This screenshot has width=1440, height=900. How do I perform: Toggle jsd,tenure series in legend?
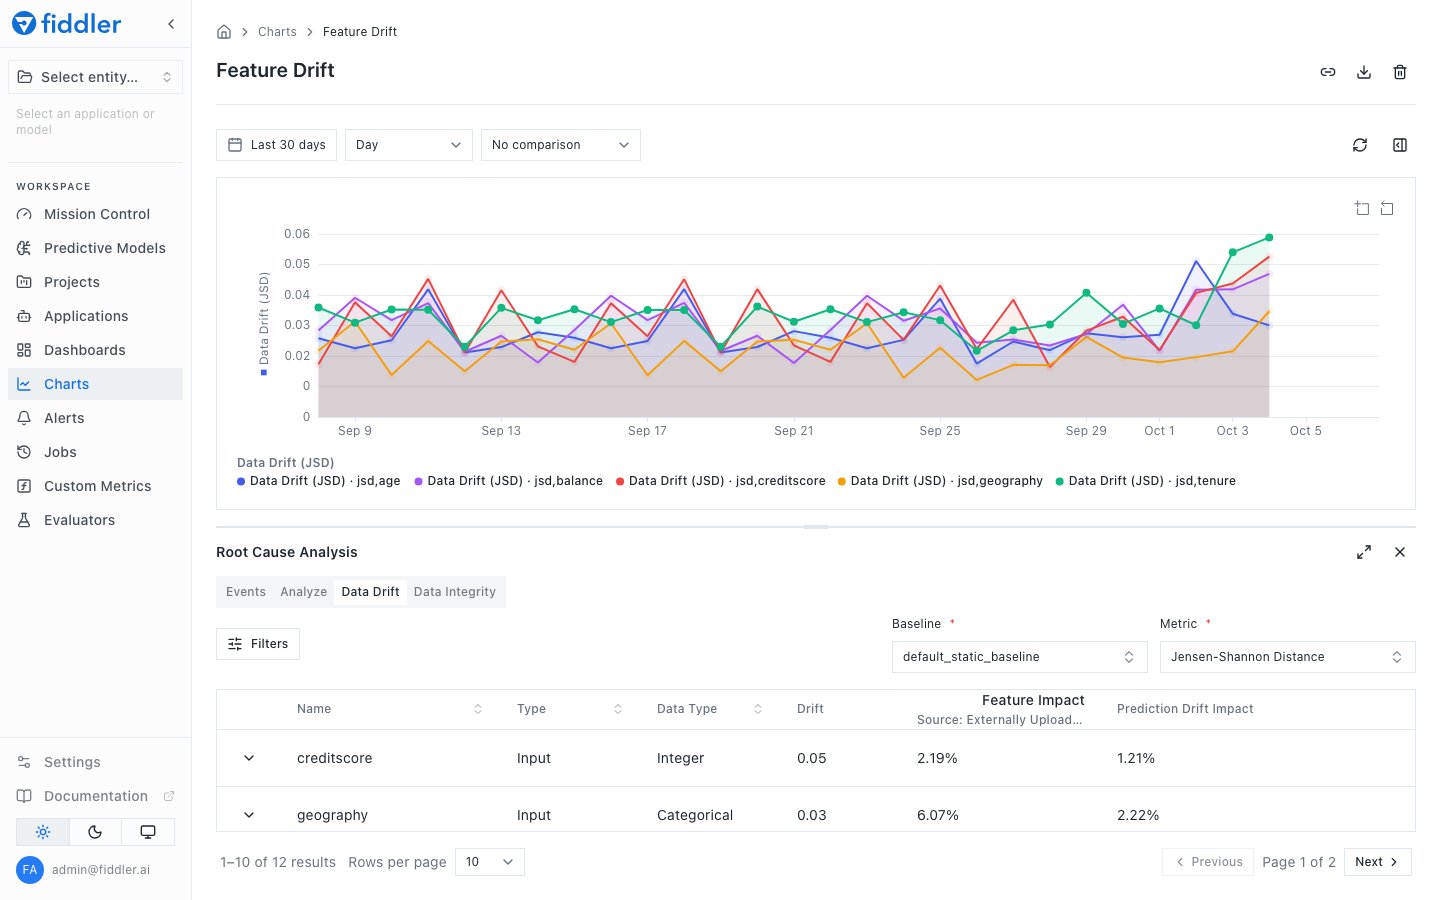1146,481
